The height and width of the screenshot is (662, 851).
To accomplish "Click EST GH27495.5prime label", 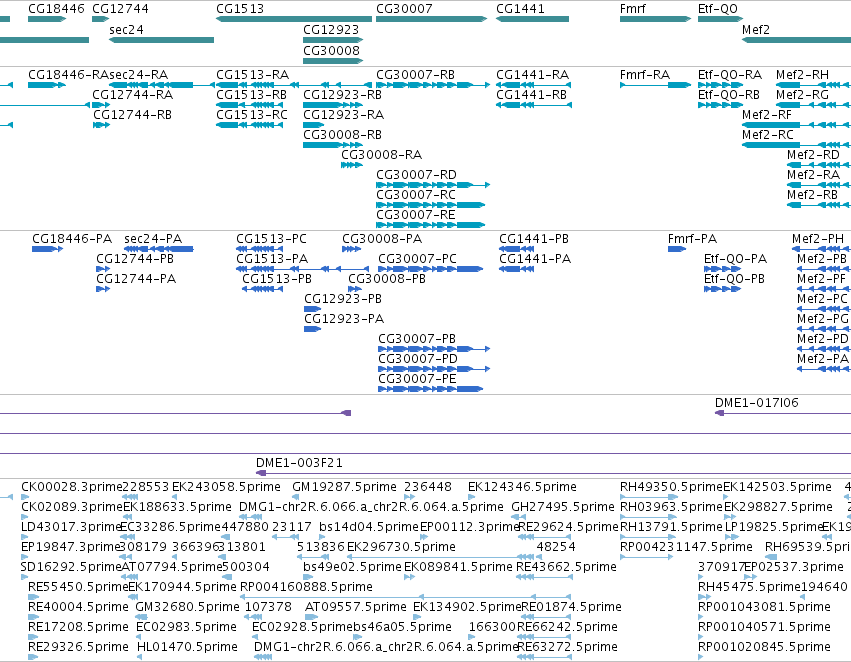I will tap(563, 507).
